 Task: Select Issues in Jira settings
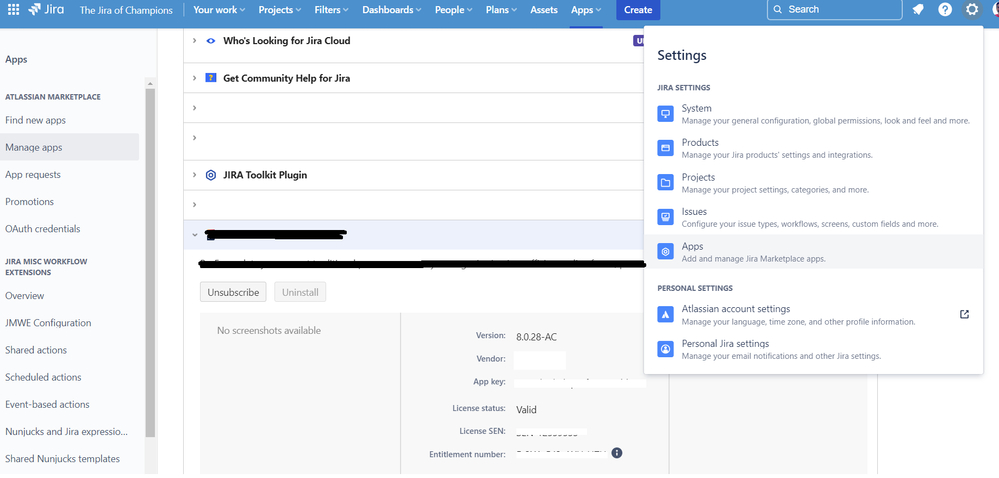tap(814, 217)
